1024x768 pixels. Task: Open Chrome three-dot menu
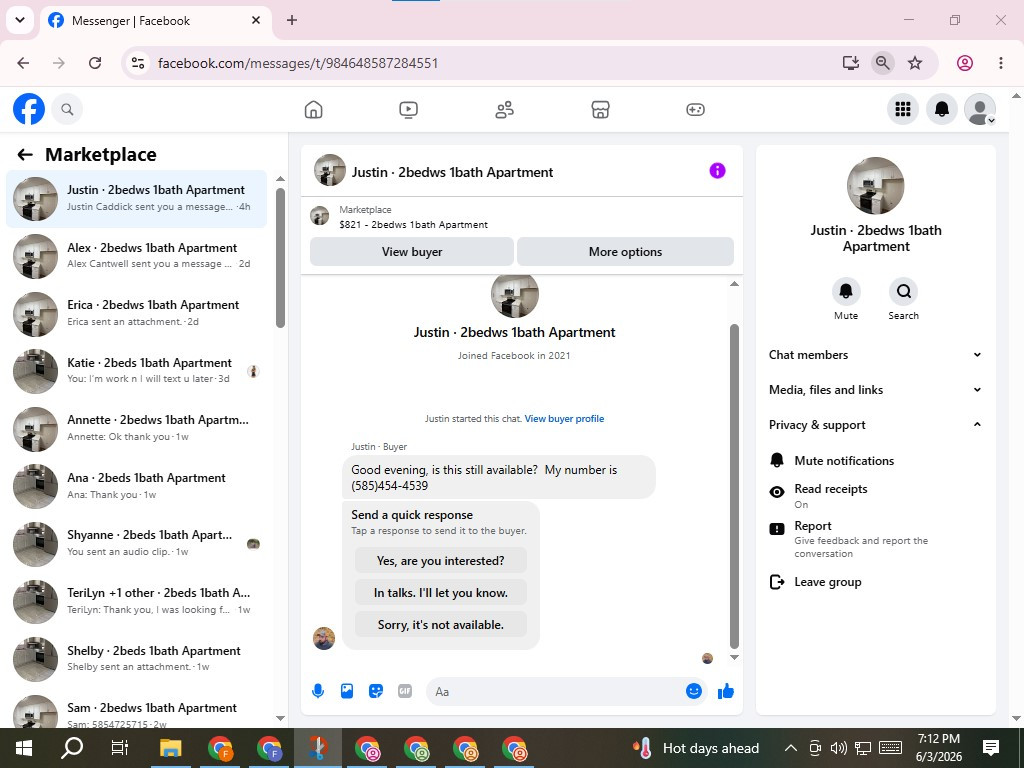pyautogui.click(x=1000, y=63)
